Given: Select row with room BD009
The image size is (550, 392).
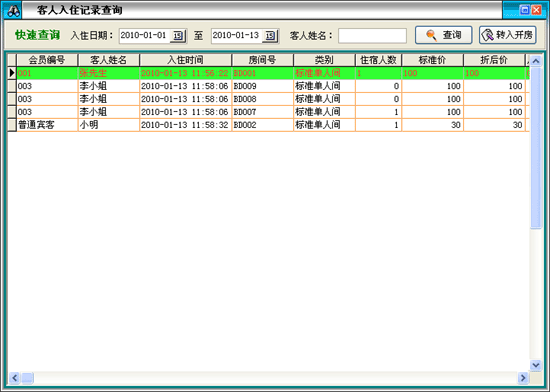Looking at the screenshot, I should point(268,86).
